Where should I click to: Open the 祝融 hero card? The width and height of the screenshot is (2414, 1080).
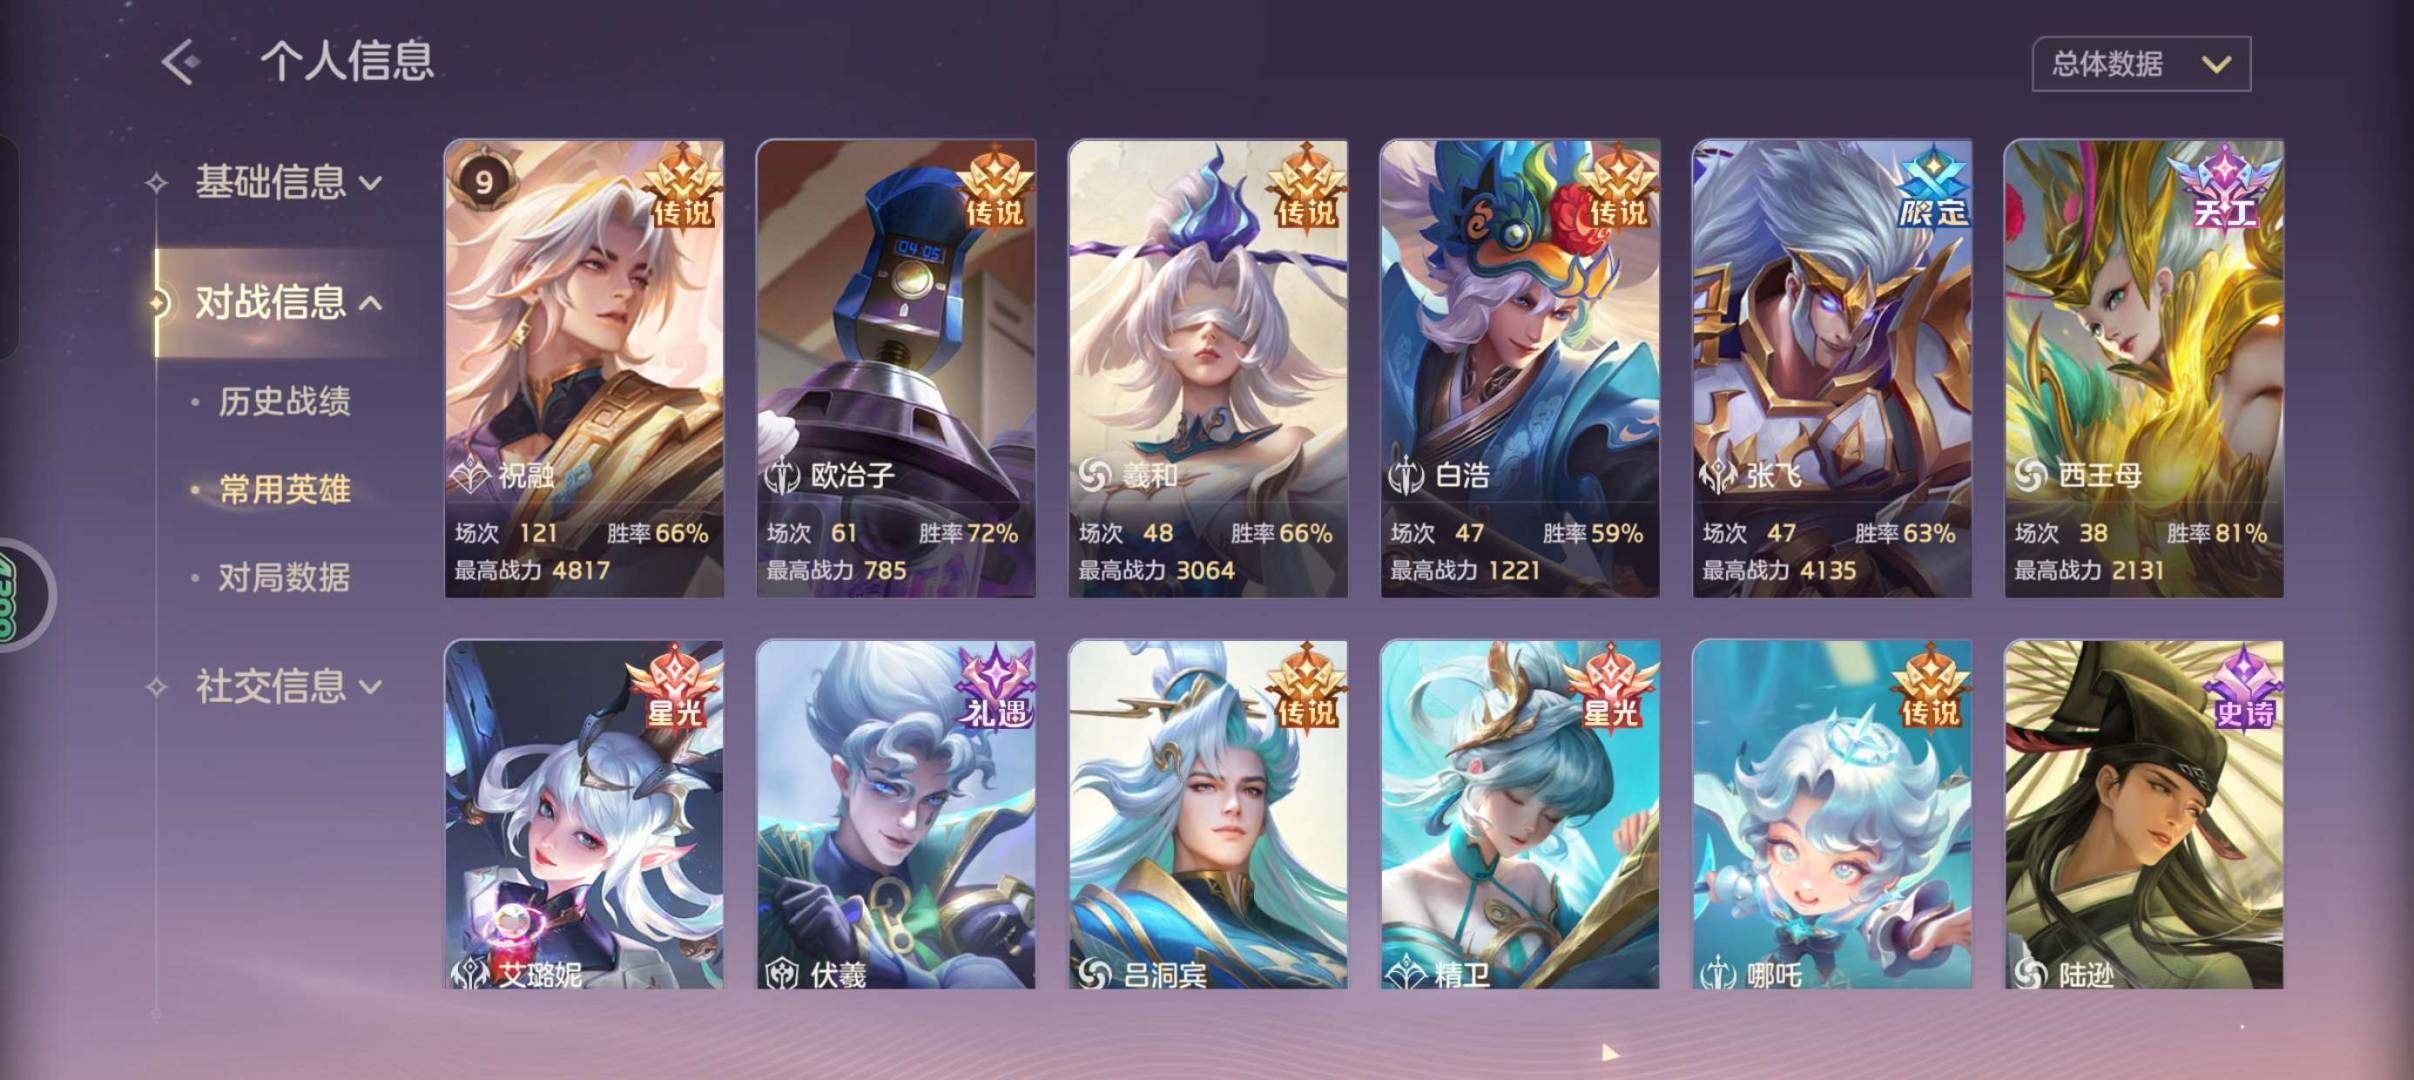click(584, 368)
